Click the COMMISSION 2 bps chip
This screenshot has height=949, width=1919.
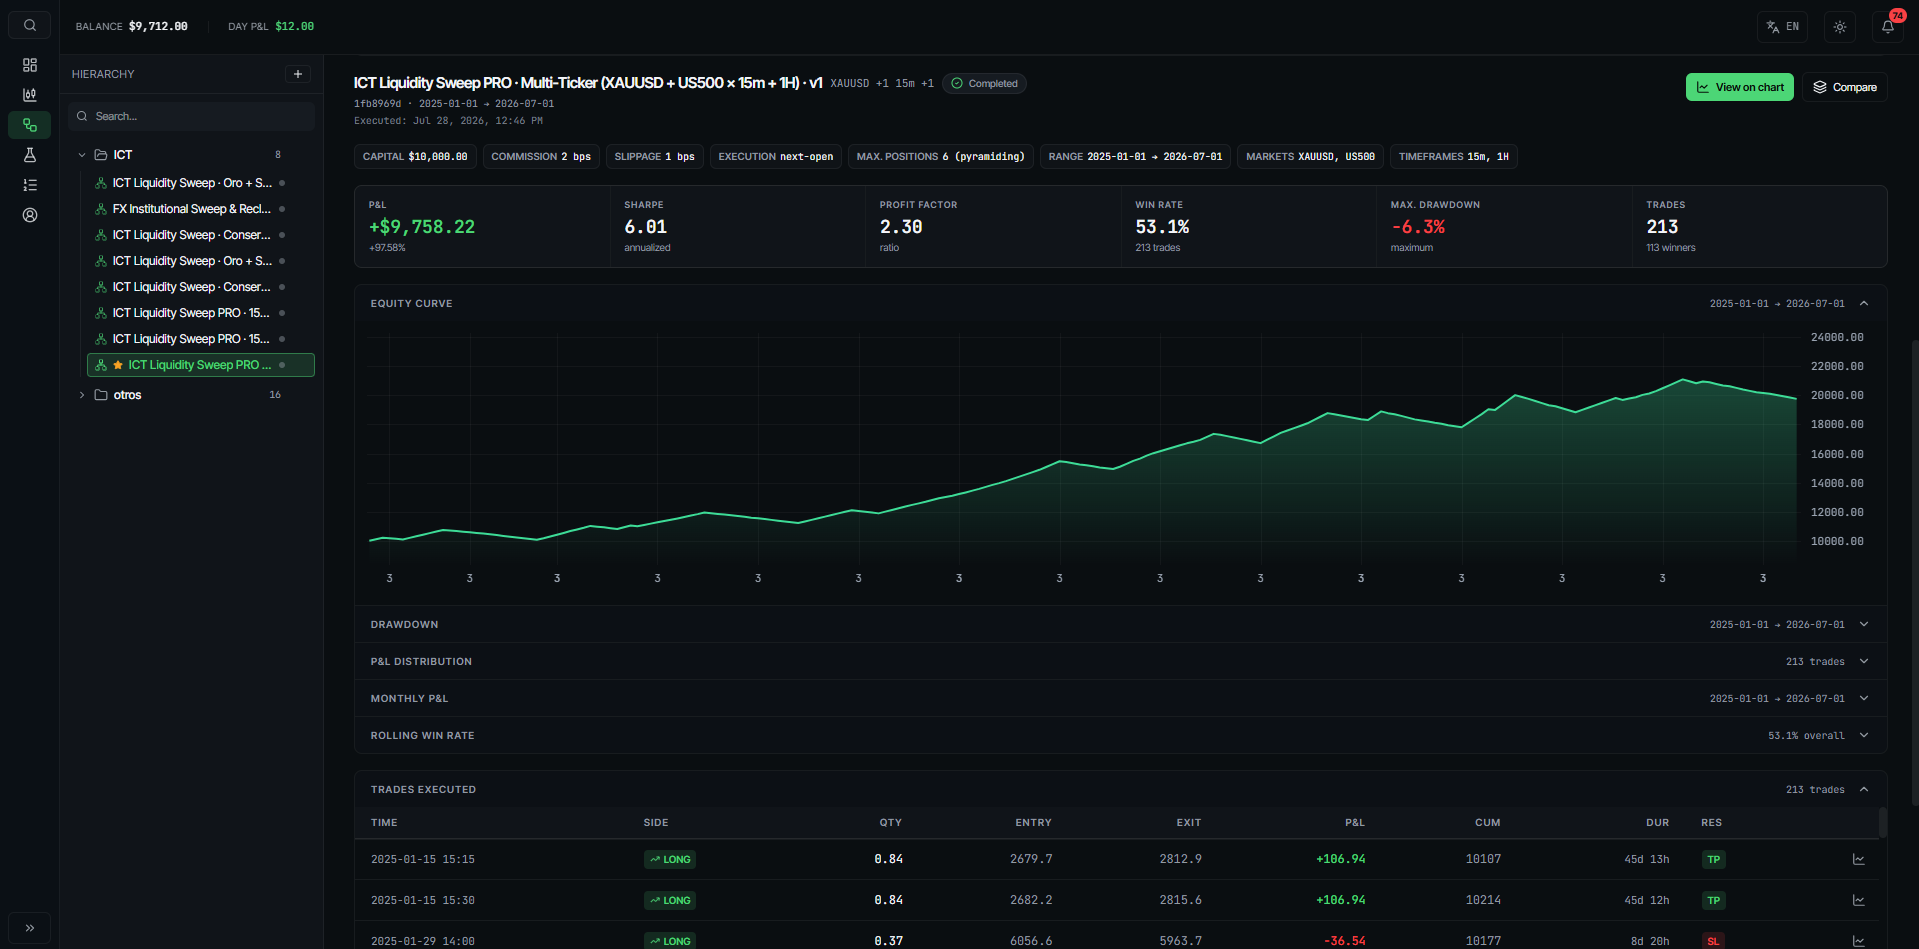541,157
